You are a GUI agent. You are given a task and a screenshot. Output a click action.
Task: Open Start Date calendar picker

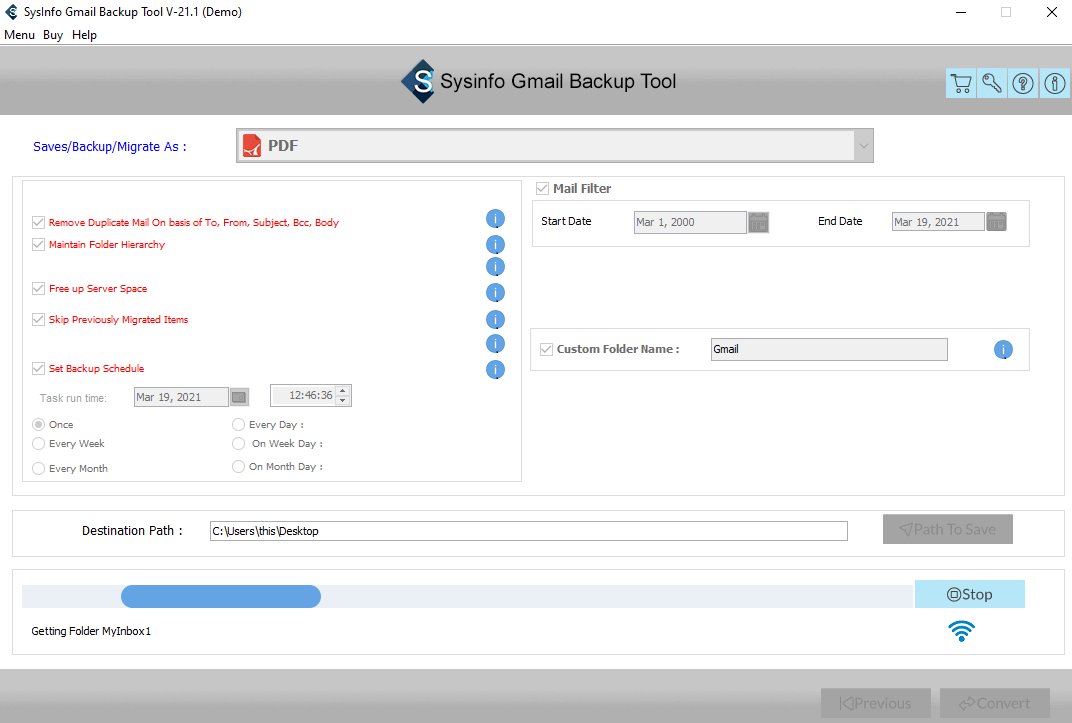click(758, 222)
